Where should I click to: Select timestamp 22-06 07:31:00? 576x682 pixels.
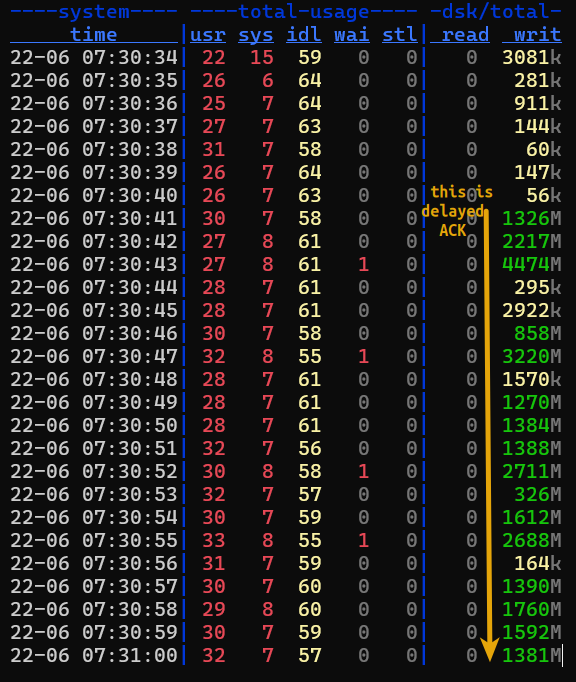[x=94, y=655]
